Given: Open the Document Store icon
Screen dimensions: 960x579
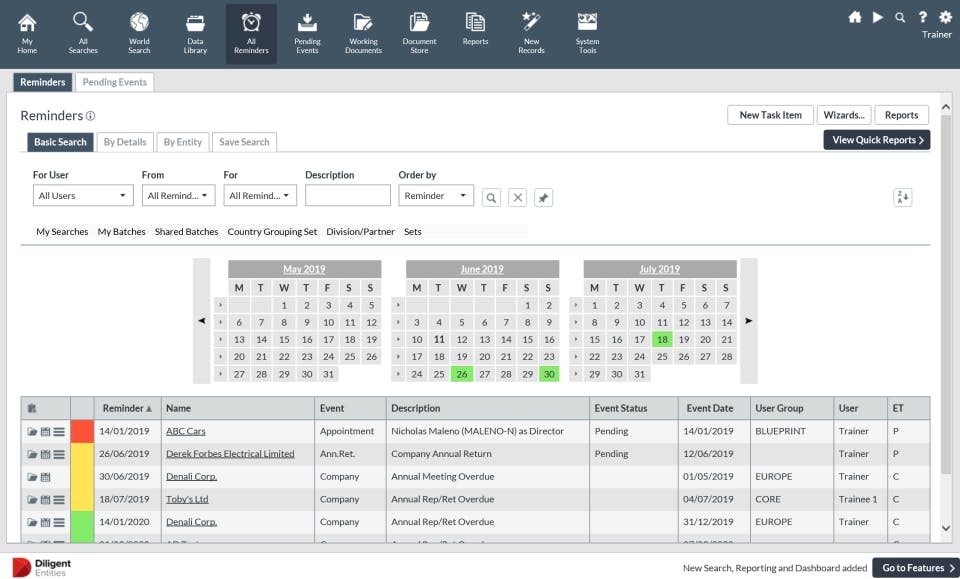Looking at the screenshot, I should 419,33.
